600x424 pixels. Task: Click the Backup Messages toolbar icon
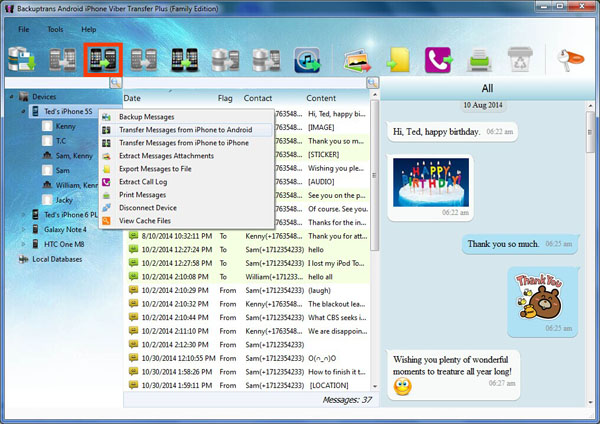point(22,59)
